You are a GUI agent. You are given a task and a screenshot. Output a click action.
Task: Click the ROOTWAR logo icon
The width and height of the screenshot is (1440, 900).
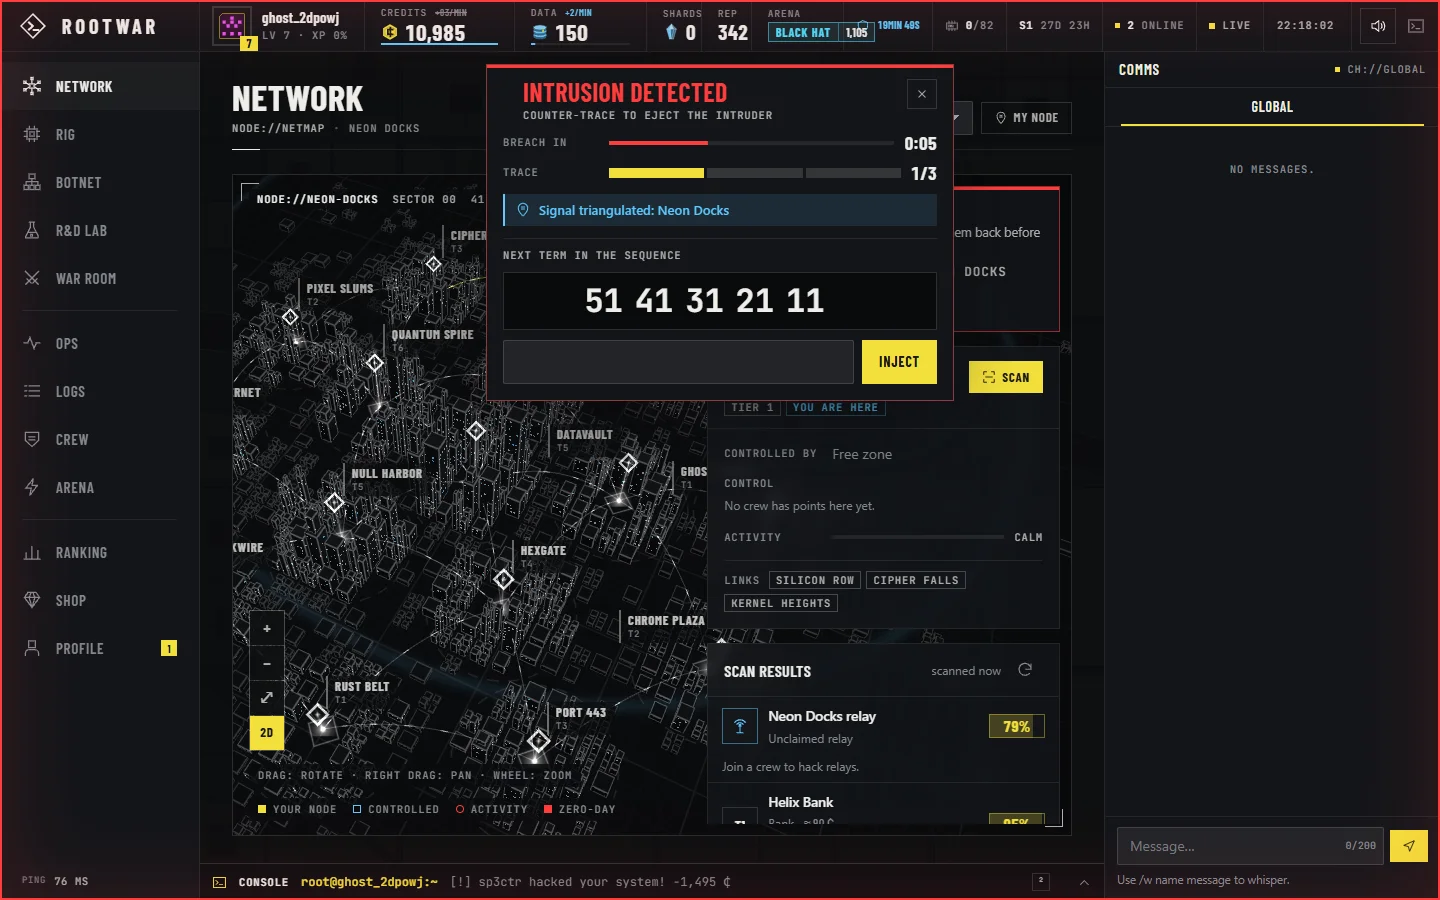click(33, 26)
